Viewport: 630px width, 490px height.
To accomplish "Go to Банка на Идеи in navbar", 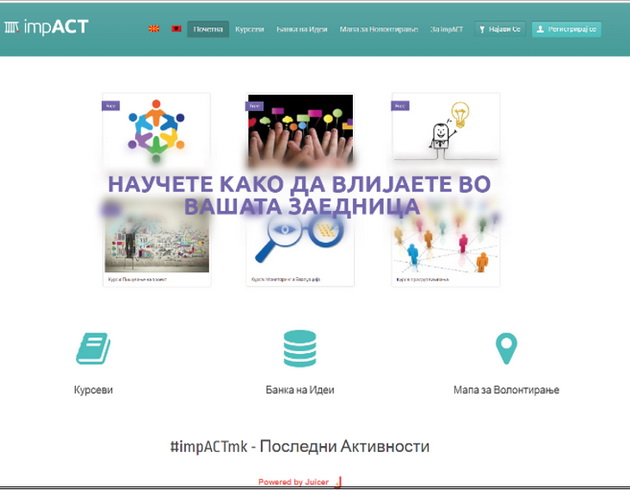I will tap(302, 29).
